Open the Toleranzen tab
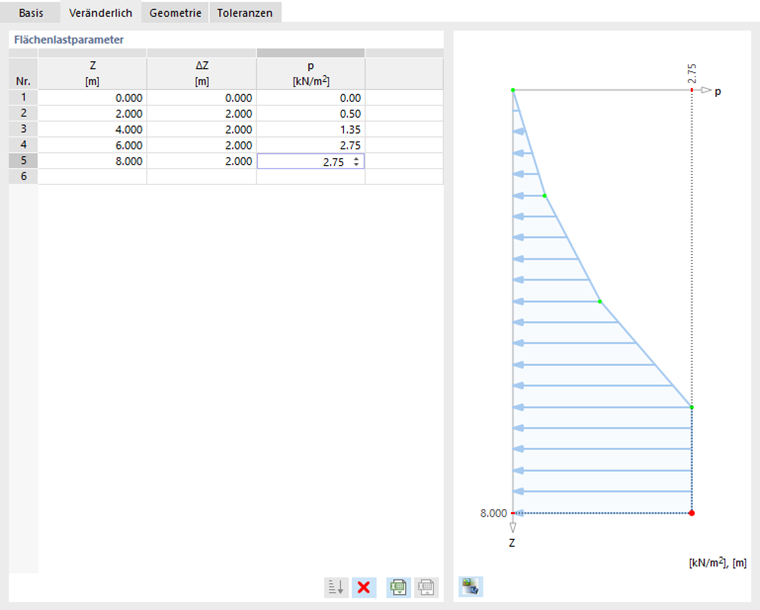The image size is (760, 610). (x=245, y=13)
